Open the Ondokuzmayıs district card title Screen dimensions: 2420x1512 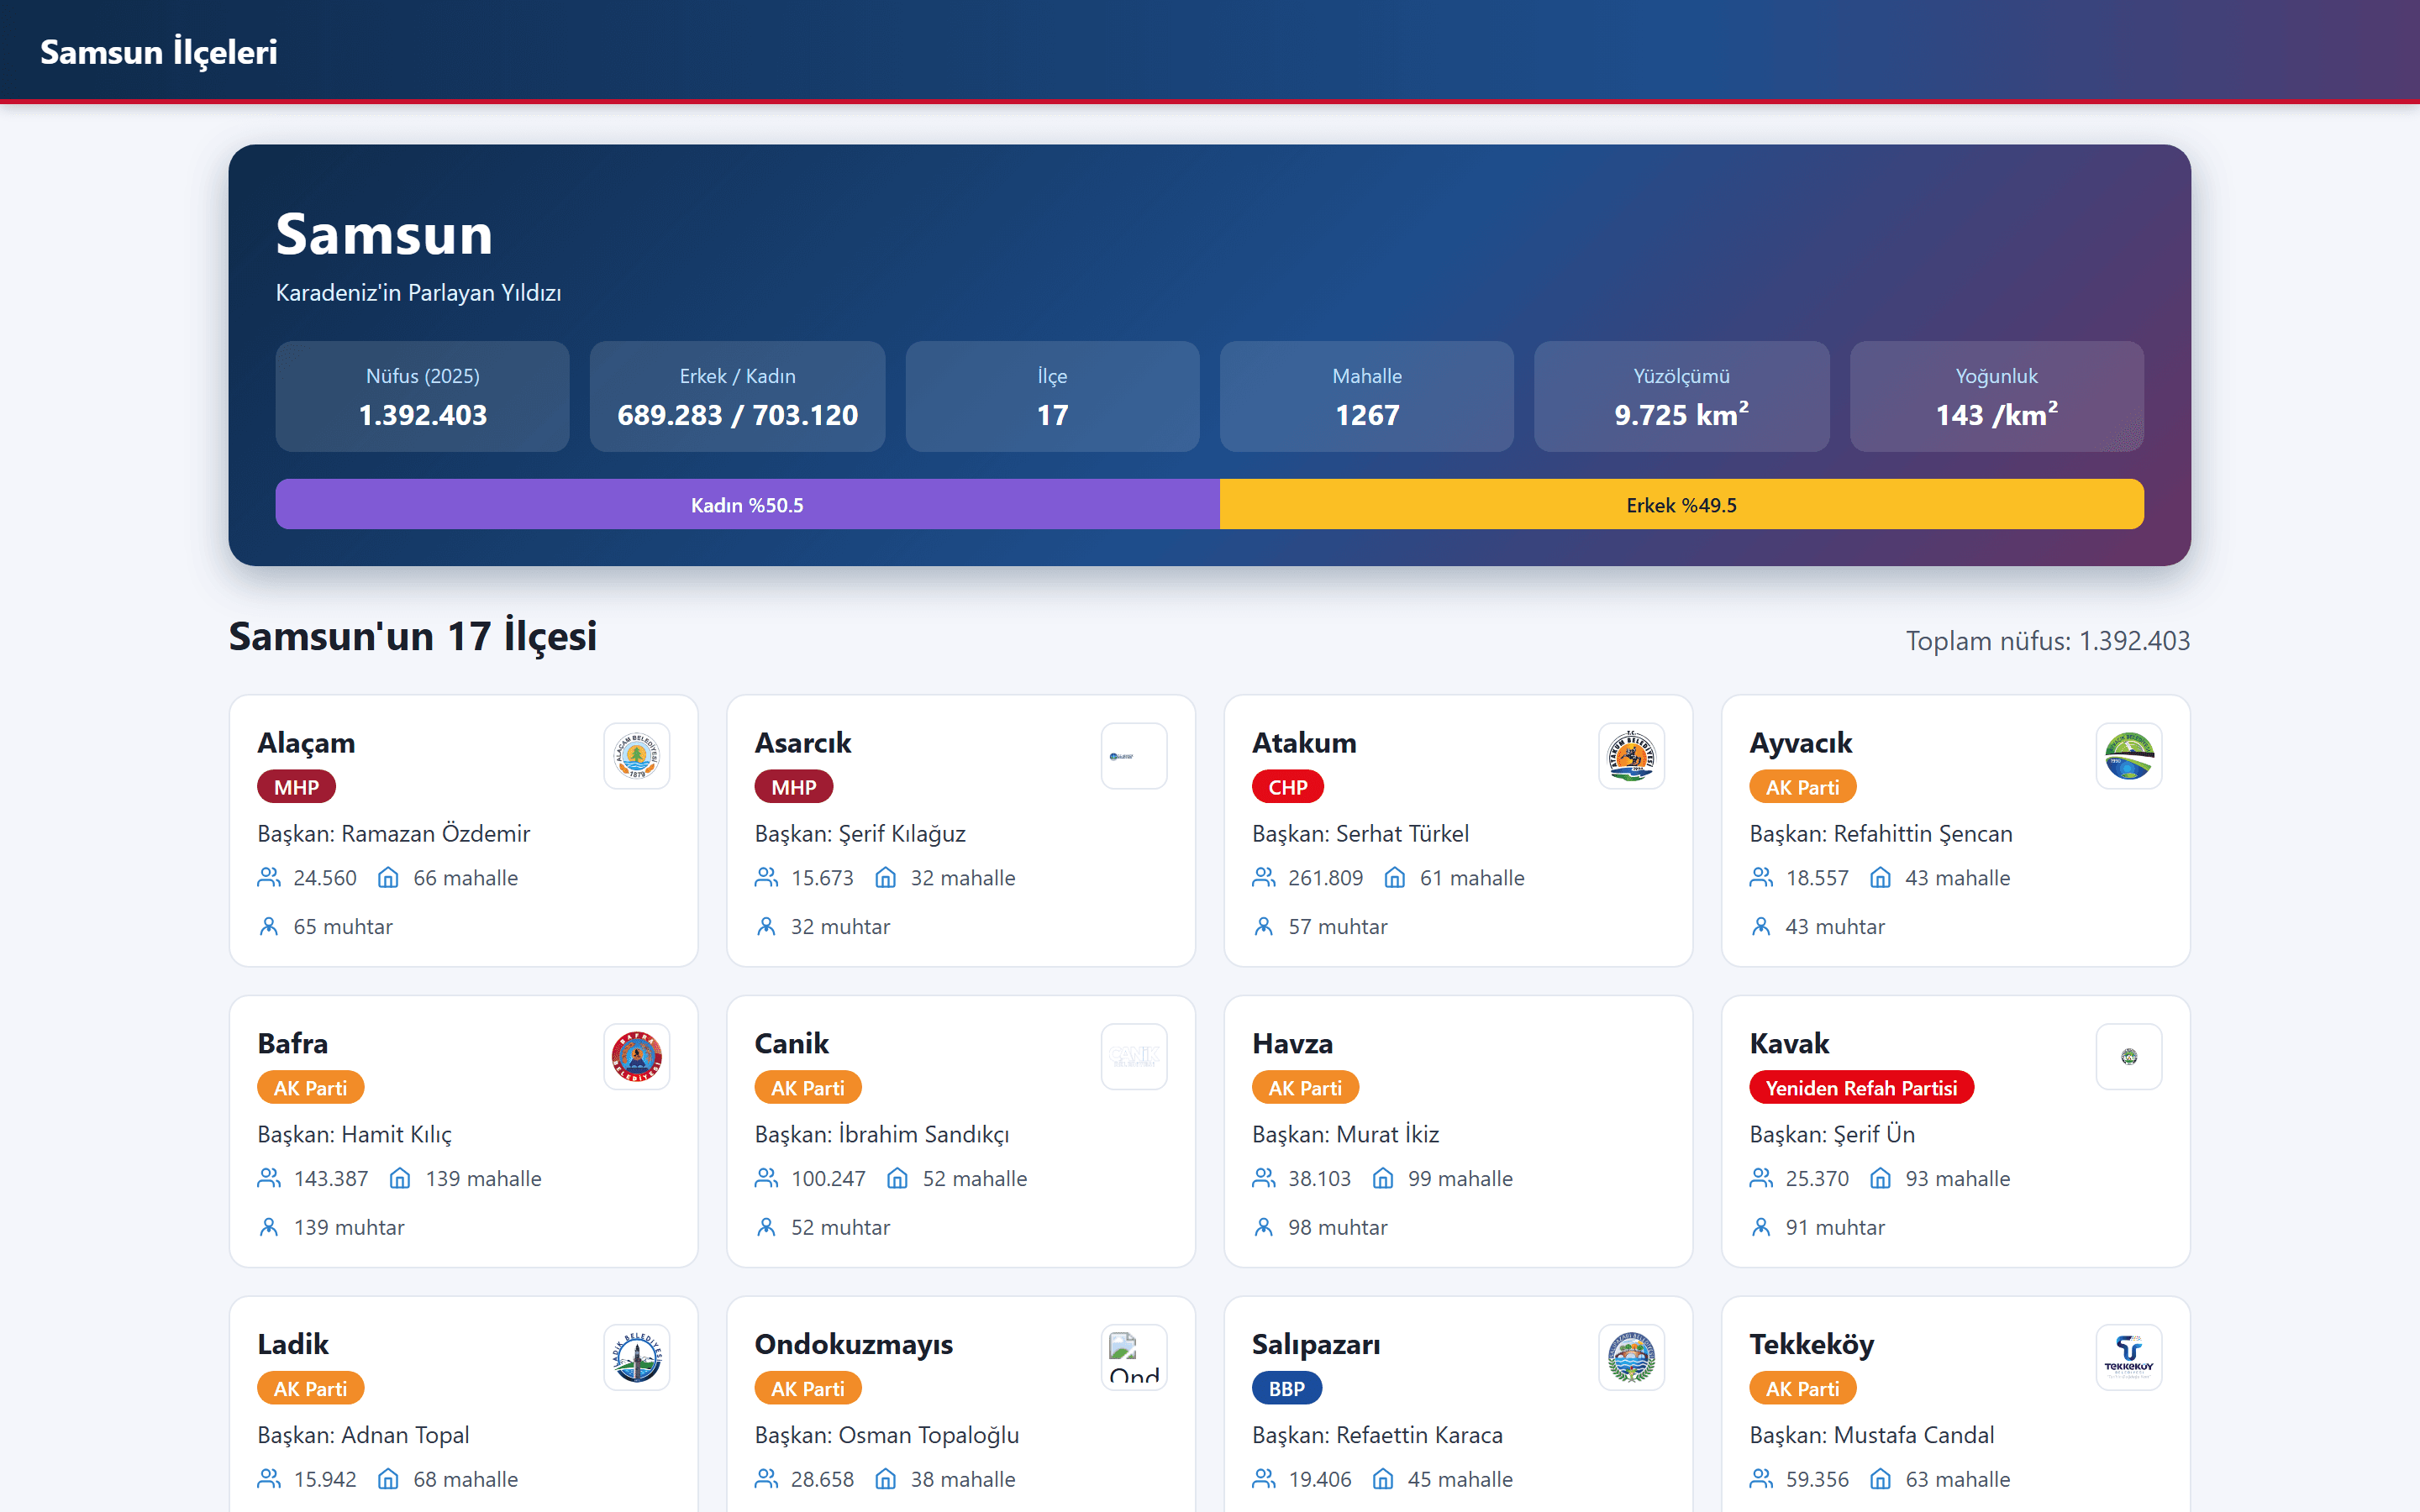854,1345
